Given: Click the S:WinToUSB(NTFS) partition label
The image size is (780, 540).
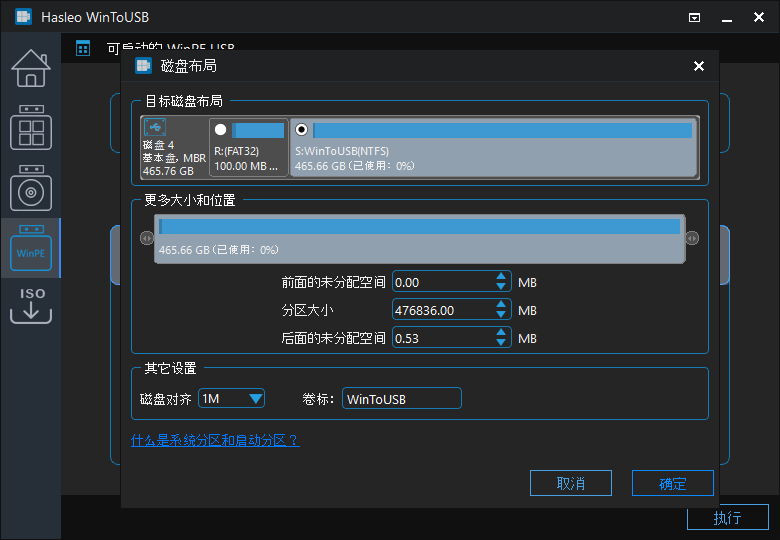Looking at the screenshot, I should [342, 151].
